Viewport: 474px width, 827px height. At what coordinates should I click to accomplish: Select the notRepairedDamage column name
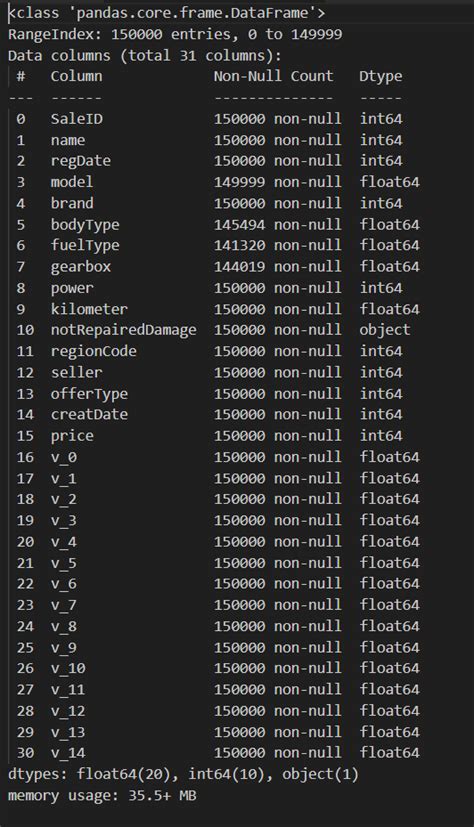point(123,330)
